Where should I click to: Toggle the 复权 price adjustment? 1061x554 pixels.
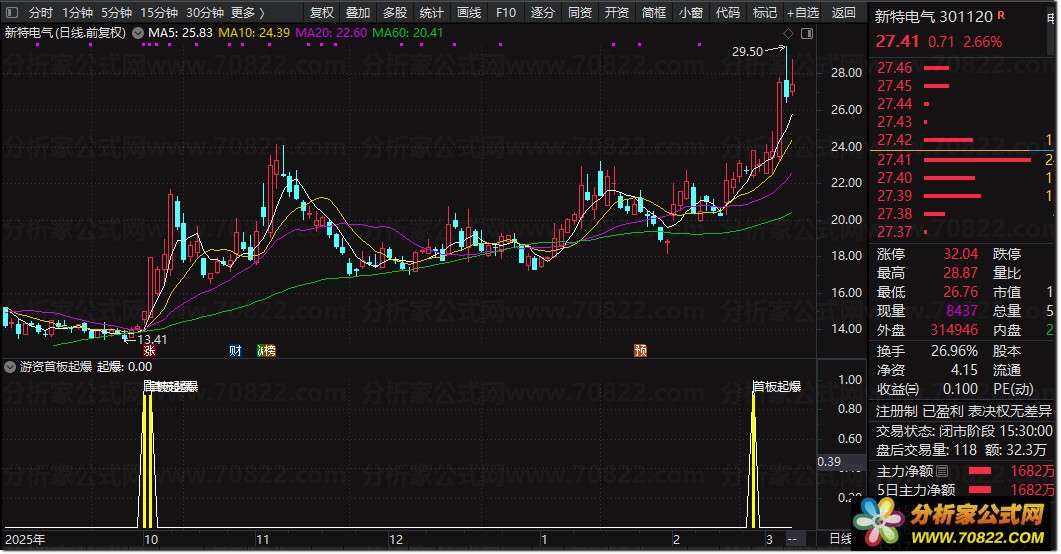pyautogui.click(x=322, y=13)
